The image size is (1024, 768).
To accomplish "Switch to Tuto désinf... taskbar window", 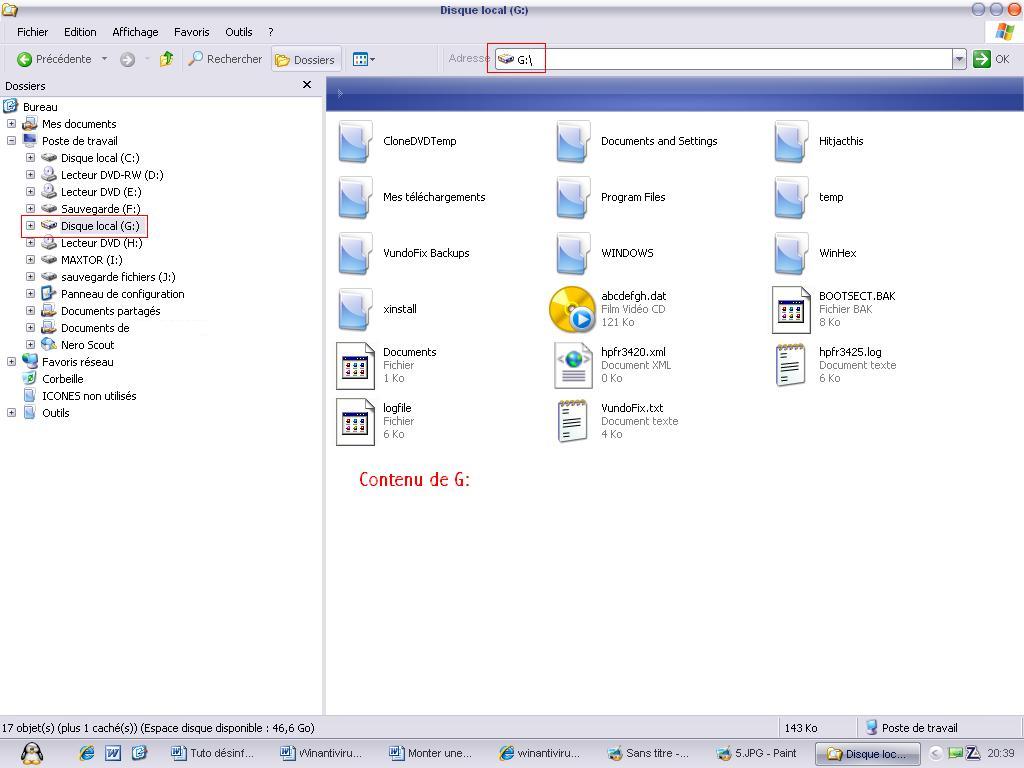I will click(x=212, y=754).
